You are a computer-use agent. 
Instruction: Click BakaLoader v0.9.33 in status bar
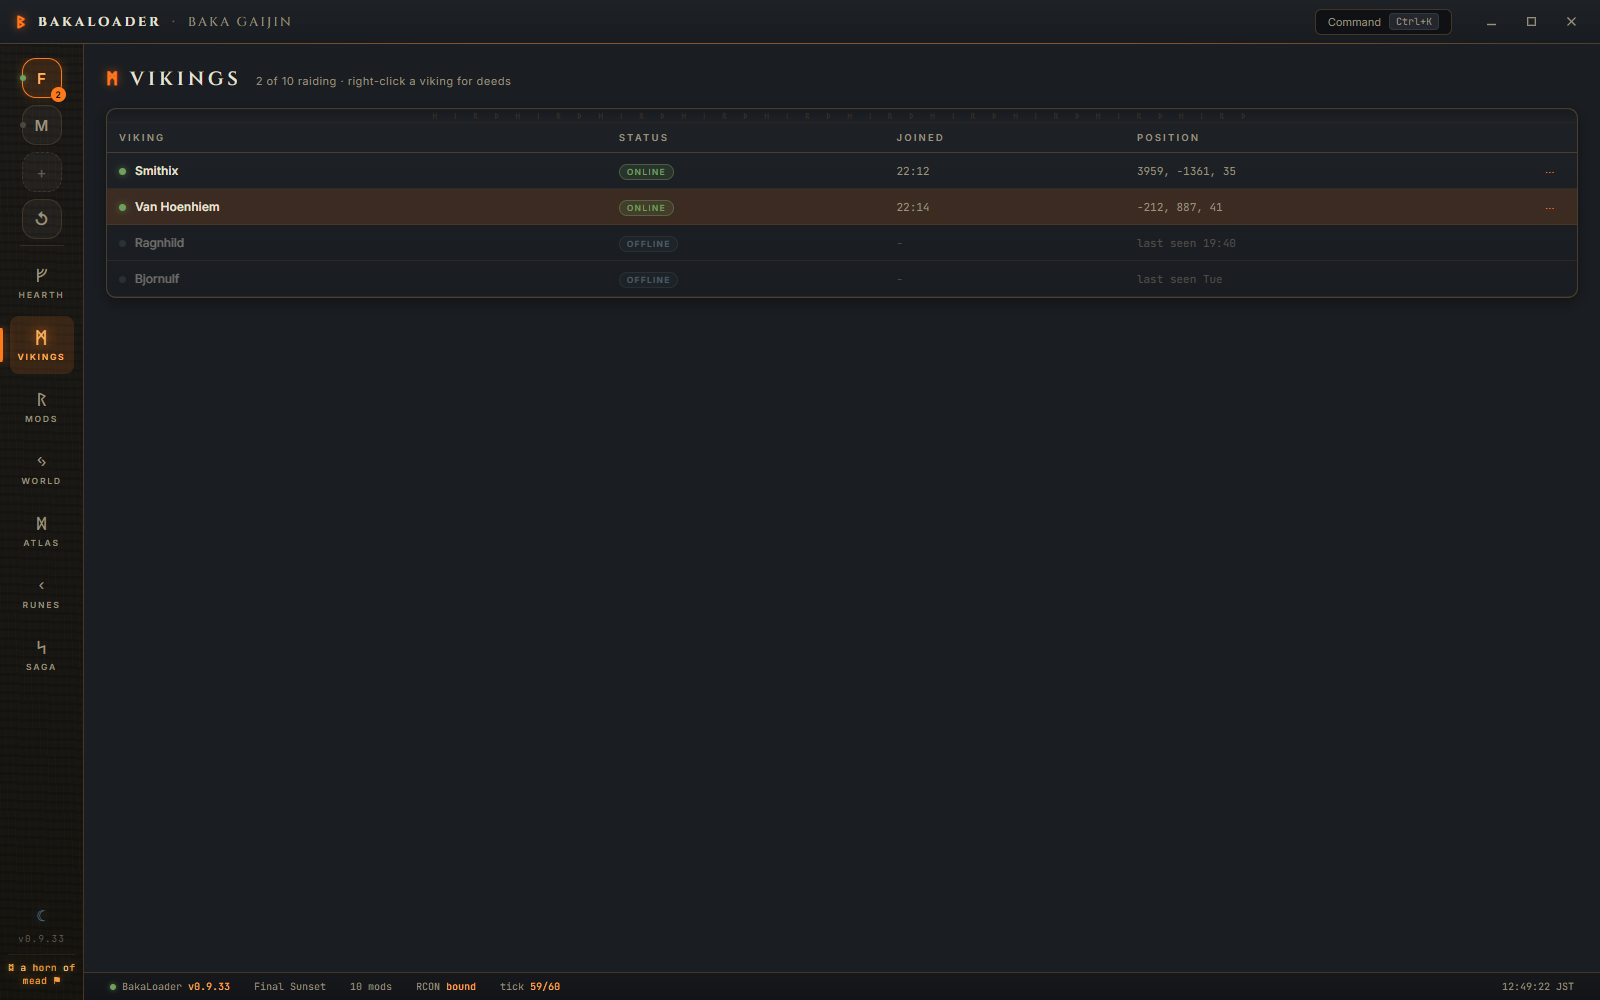click(176, 987)
